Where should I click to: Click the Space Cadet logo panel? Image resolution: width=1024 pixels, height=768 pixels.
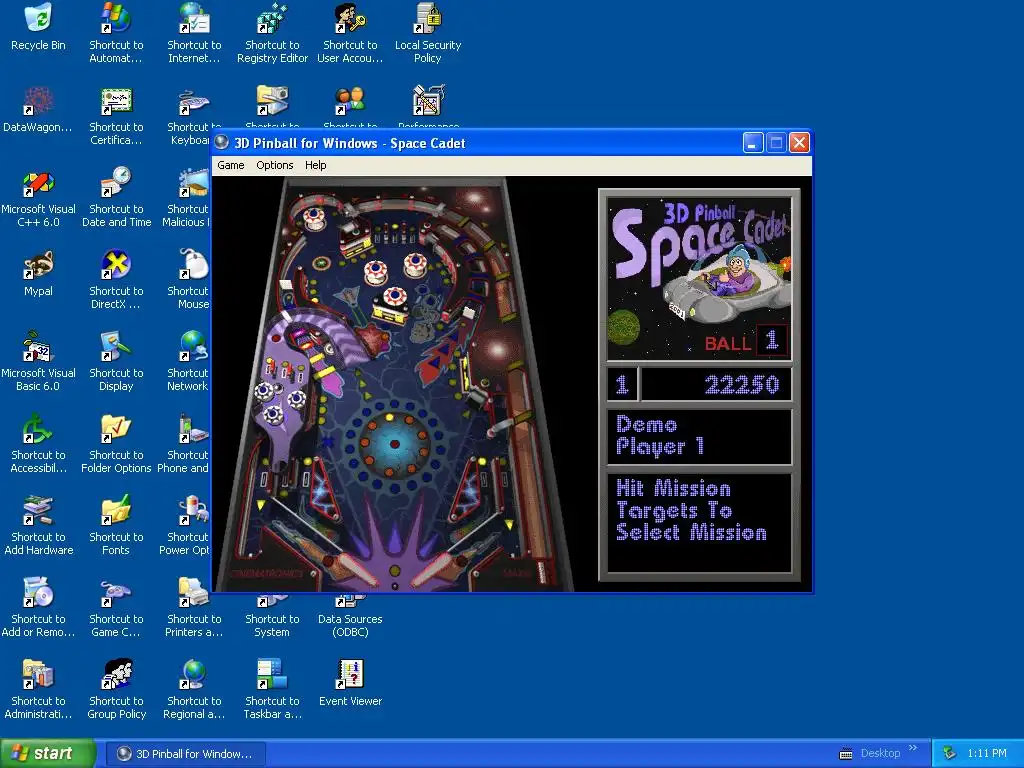(x=699, y=279)
